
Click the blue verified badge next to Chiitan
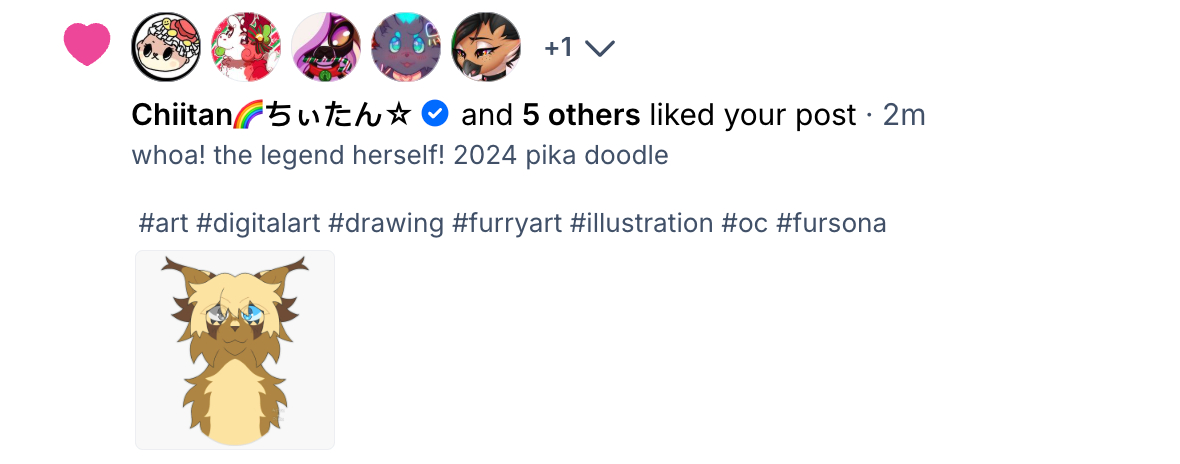pos(435,115)
